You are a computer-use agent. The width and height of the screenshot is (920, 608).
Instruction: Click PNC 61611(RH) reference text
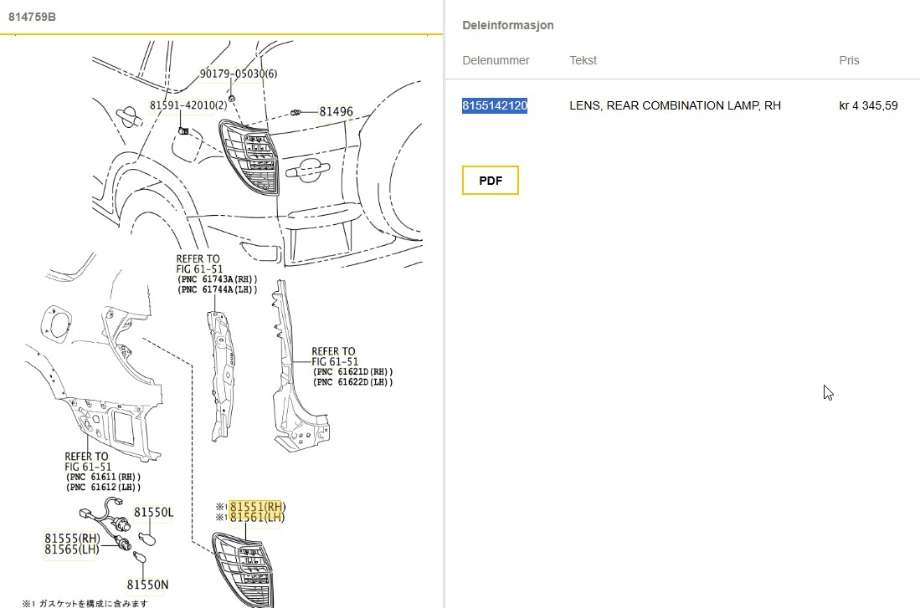pyautogui.click(x=103, y=477)
